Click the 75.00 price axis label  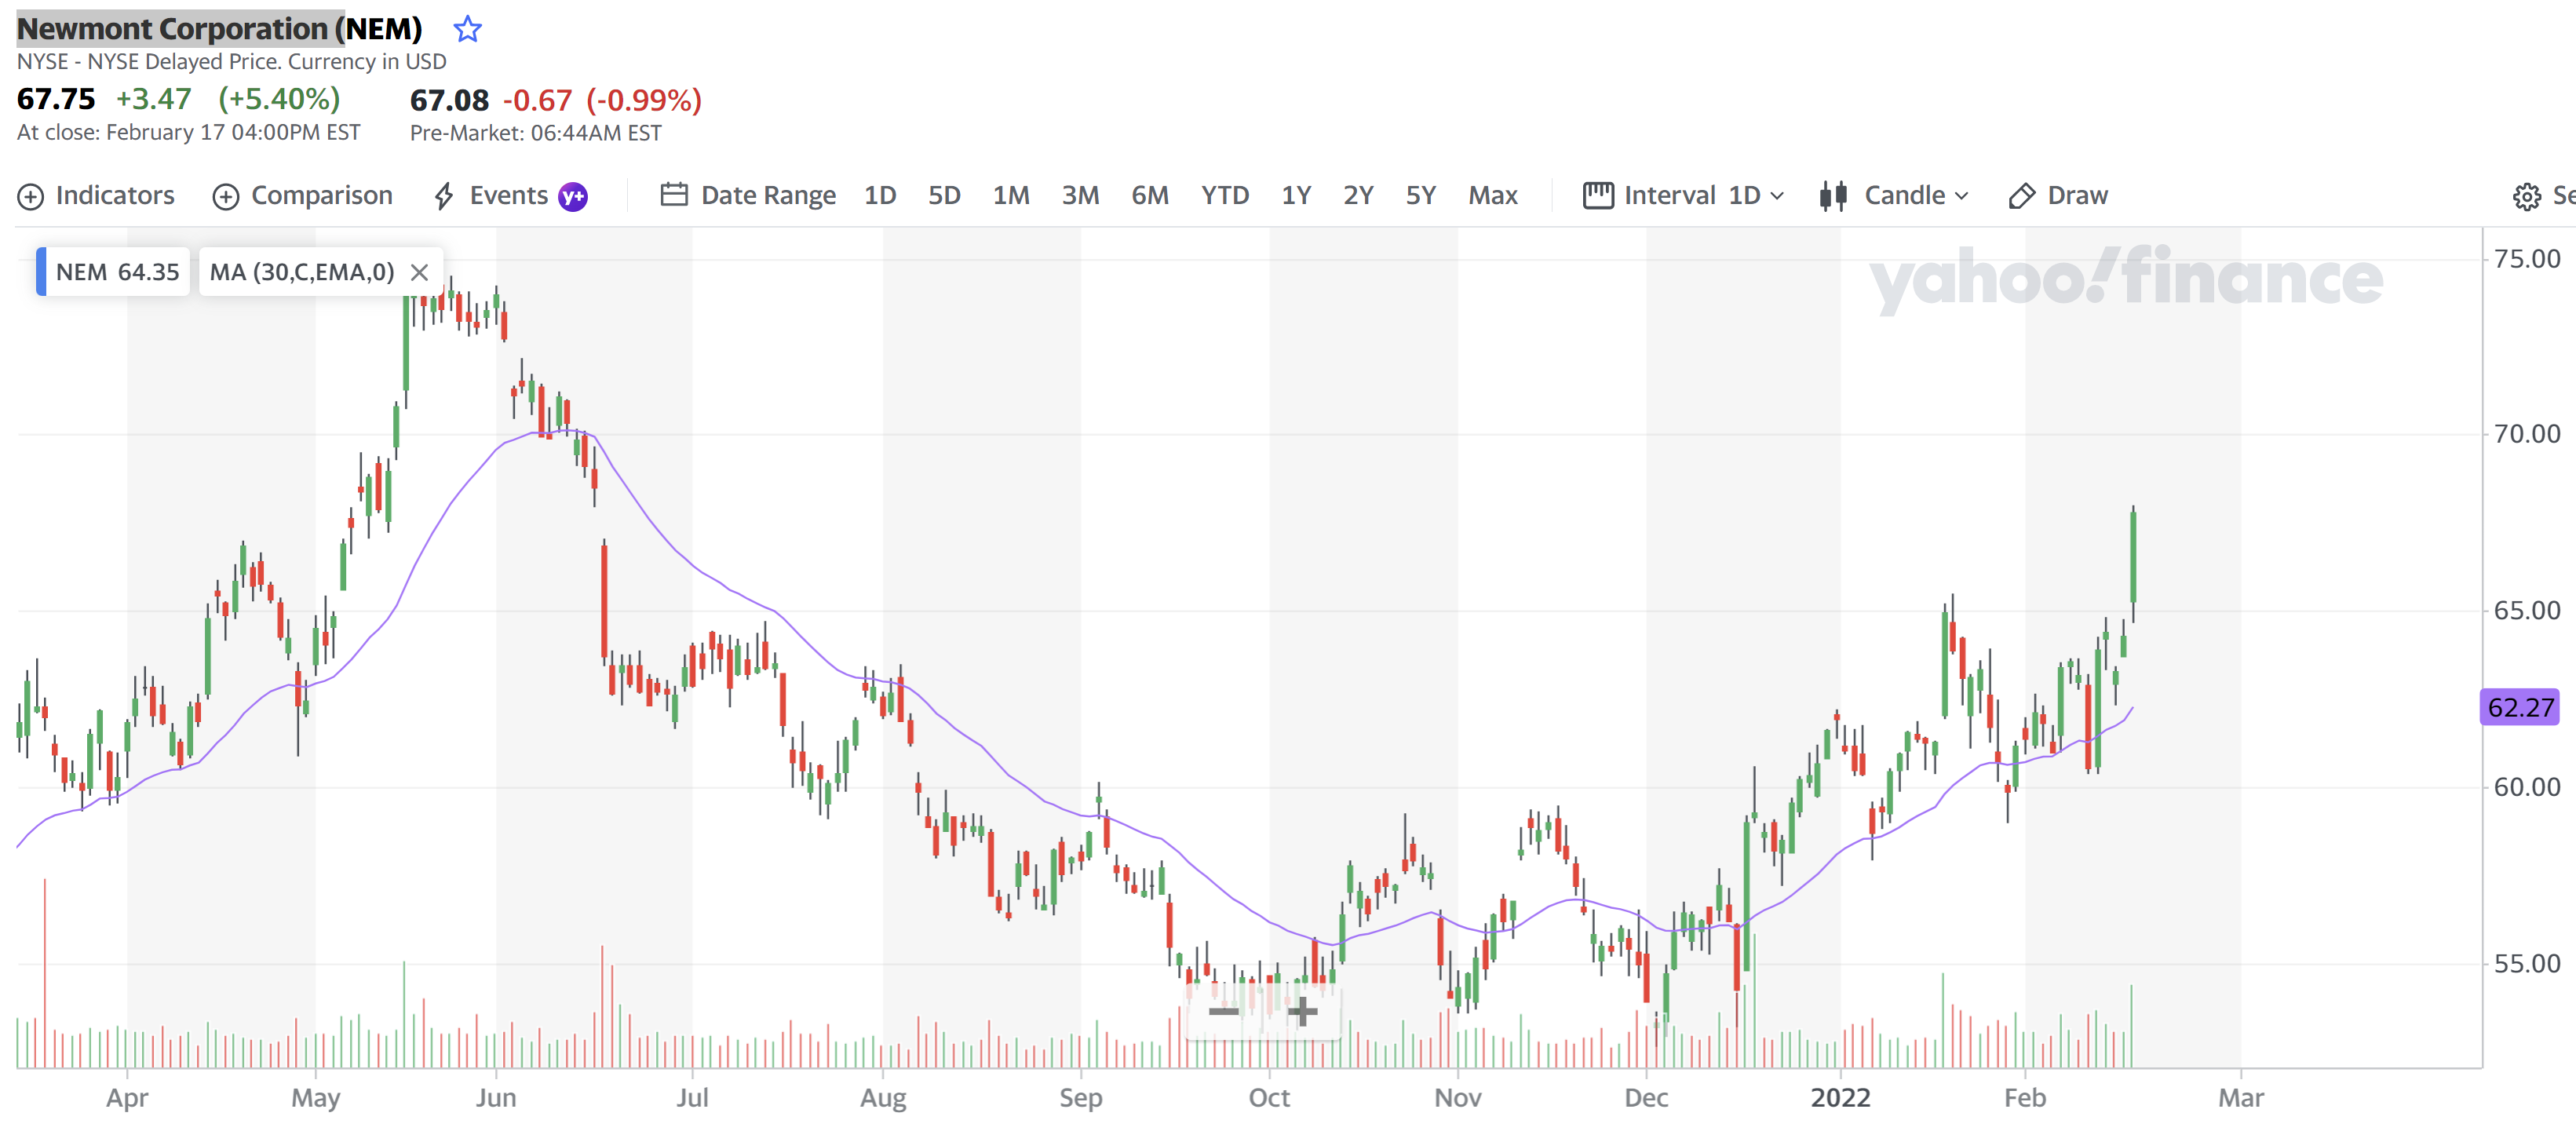(2527, 259)
